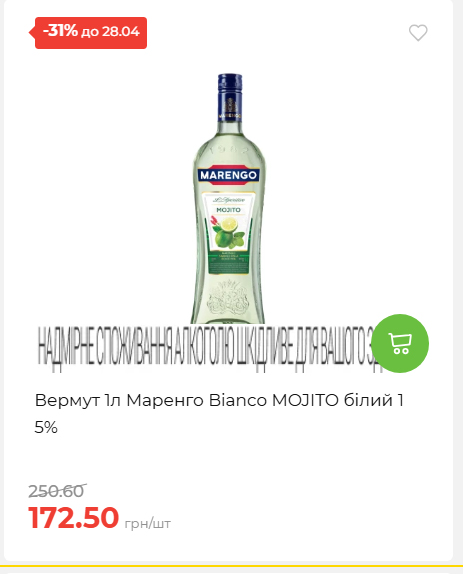Click the '5%' second title line
This screenshot has height=574, width=463.
click(x=46, y=427)
